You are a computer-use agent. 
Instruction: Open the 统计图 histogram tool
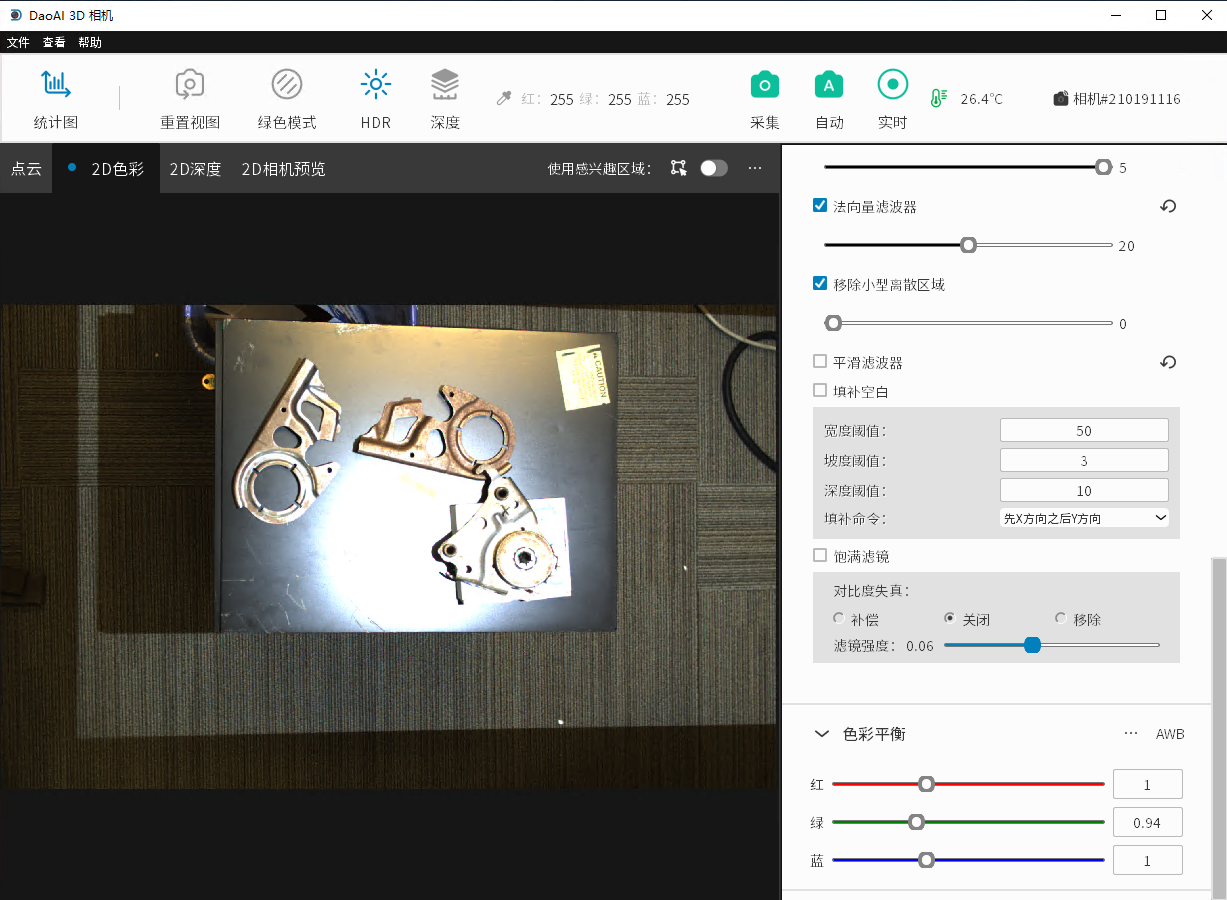(x=55, y=87)
